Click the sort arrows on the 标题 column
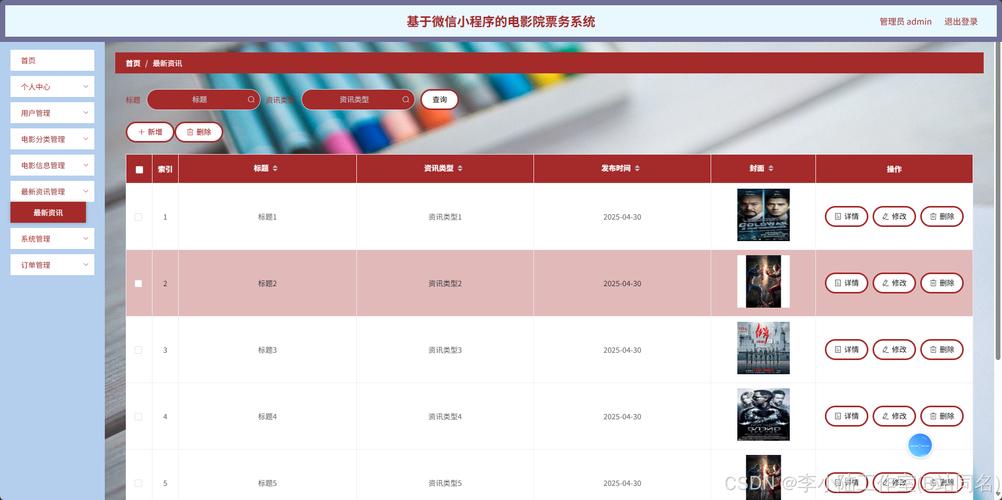 [275, 169]
